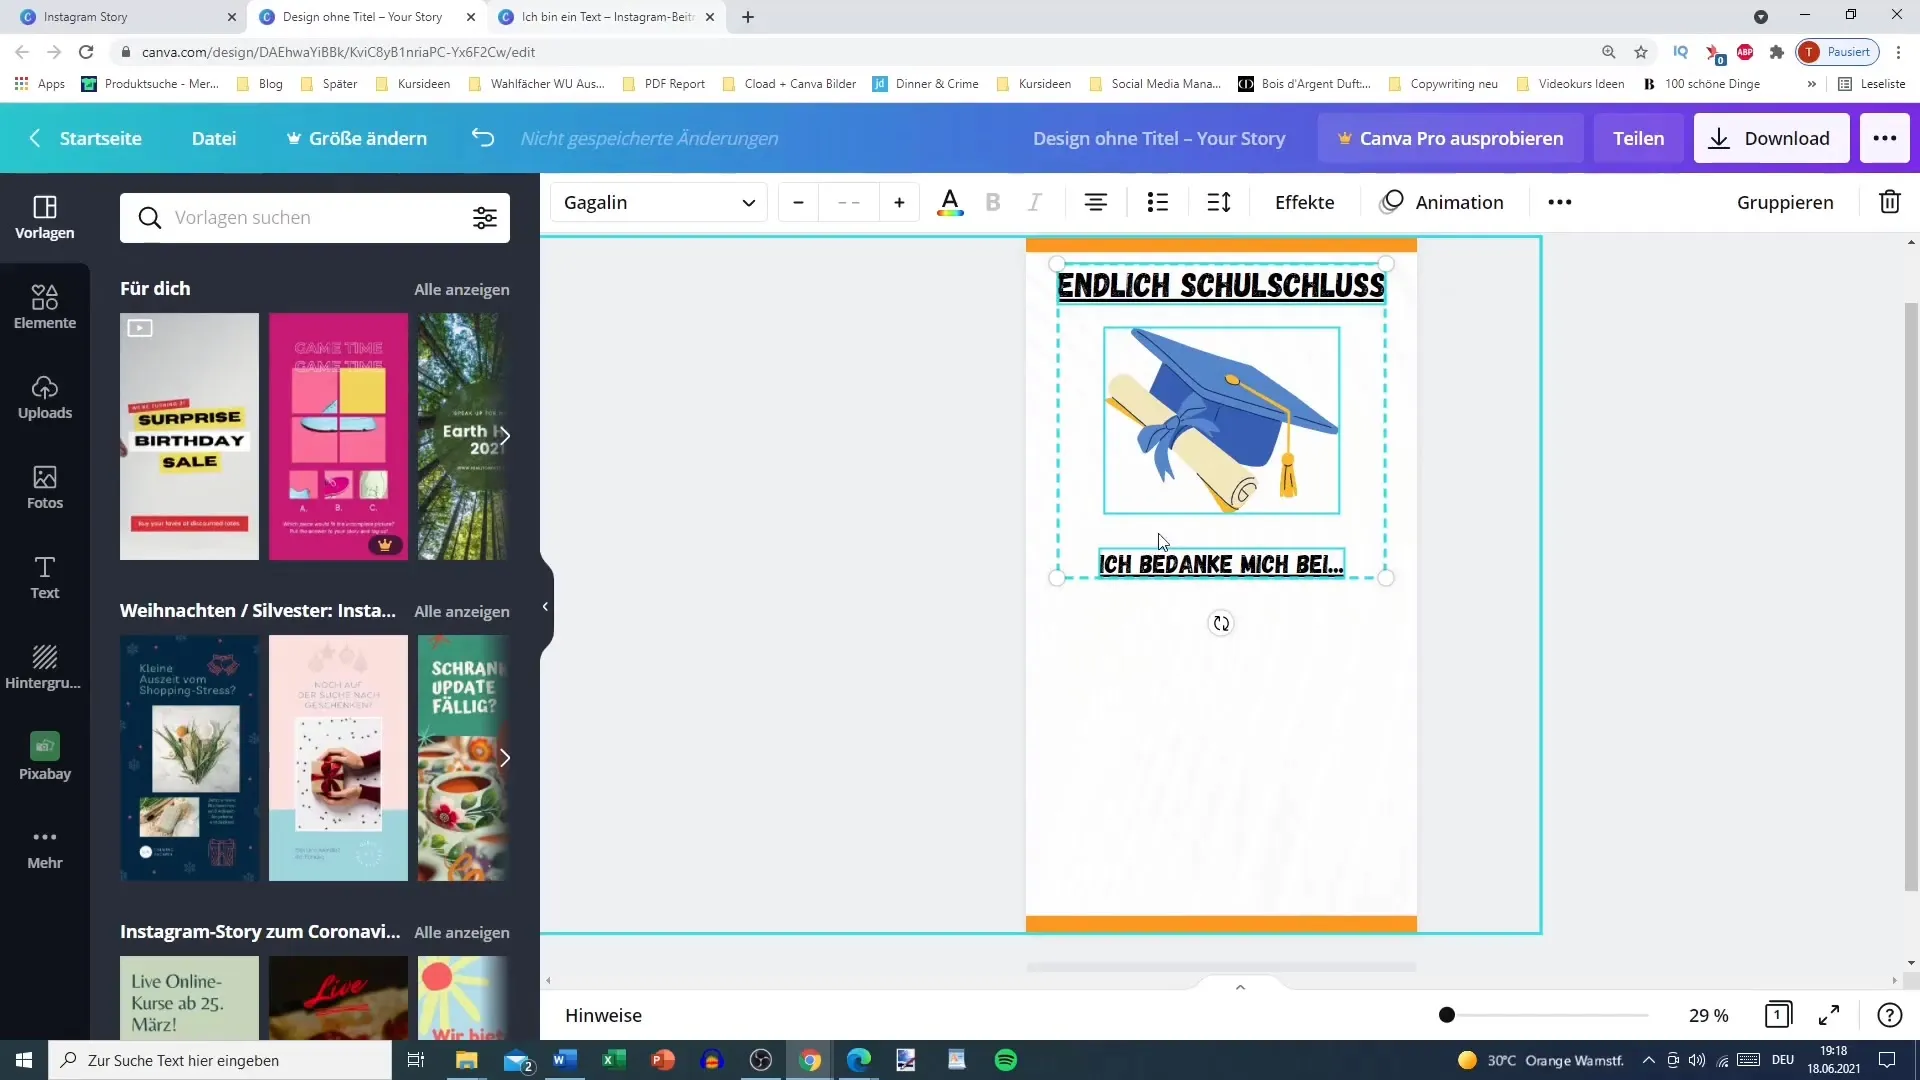Viewport: 1920px width, 1080px height.
Task: Open the Mehr sidebar options
Action: (x=45, y=848)
